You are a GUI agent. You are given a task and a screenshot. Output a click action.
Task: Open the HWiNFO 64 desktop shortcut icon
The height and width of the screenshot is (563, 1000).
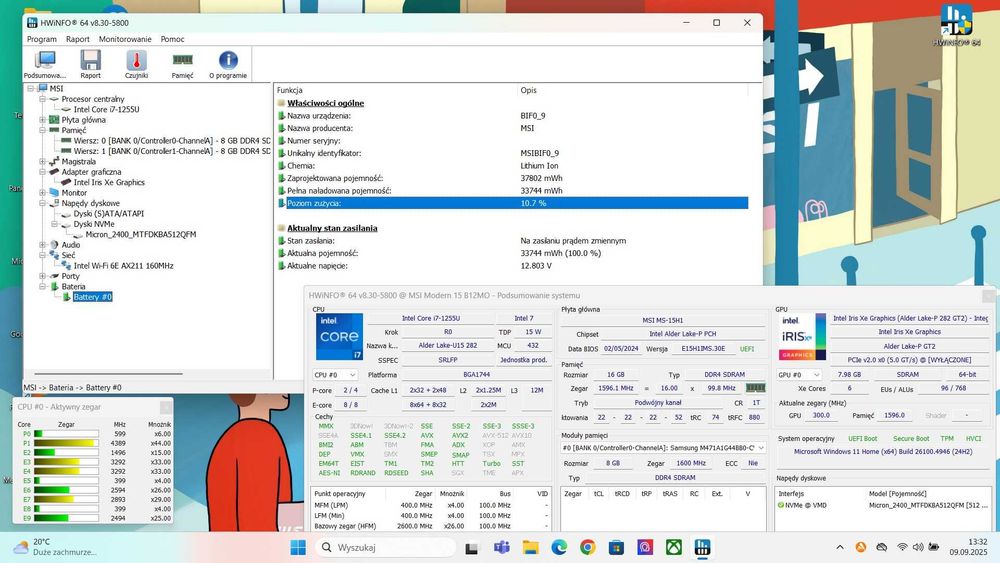tap(956, 26)
